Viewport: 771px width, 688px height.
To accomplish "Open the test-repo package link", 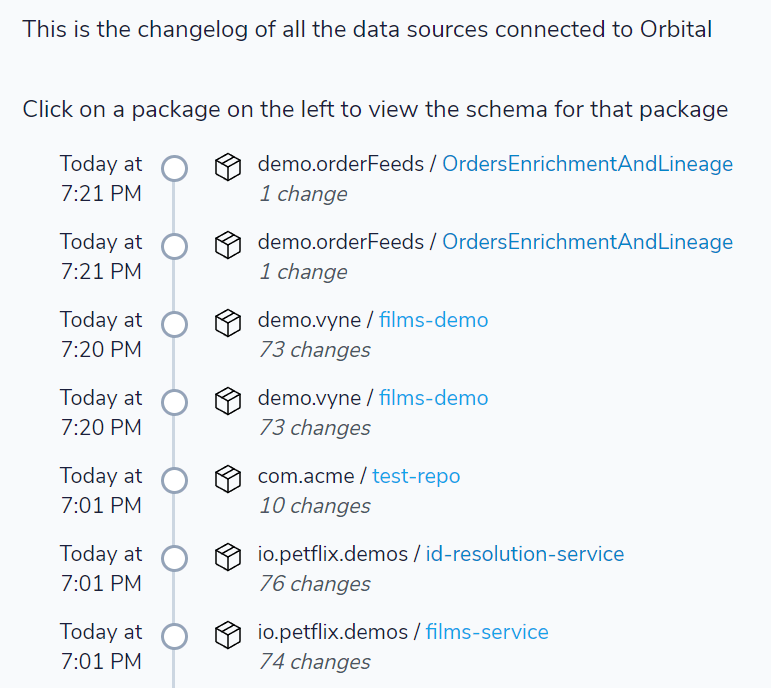I will click(x=416, y=476).
